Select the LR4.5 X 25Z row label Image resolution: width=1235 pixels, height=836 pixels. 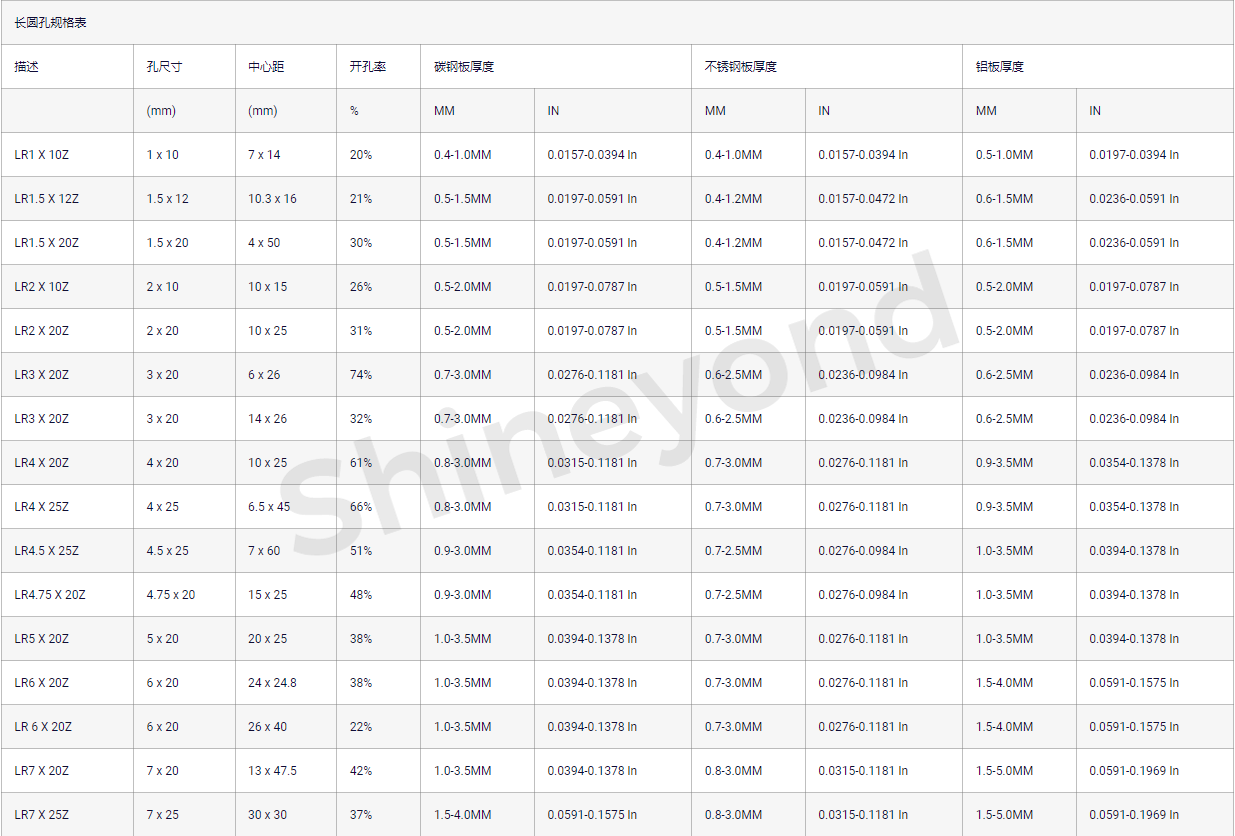pyautogui.click(x=47, y=551)
